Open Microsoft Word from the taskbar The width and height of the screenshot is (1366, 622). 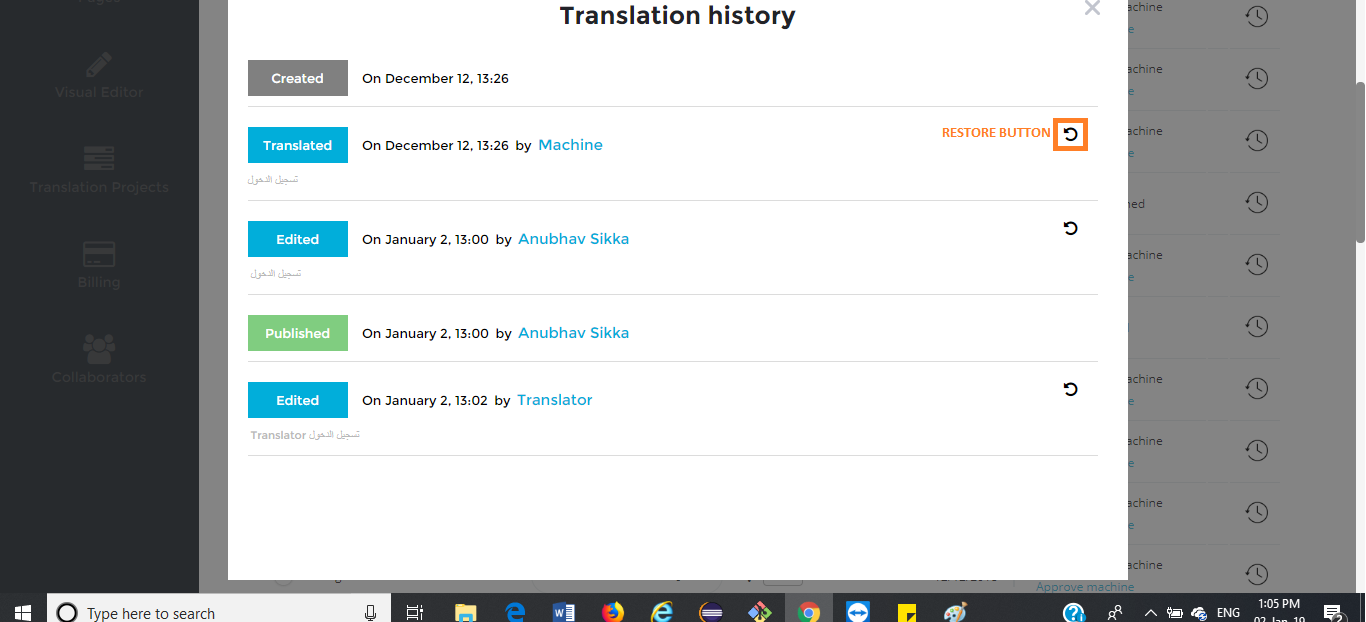[564, 612]
